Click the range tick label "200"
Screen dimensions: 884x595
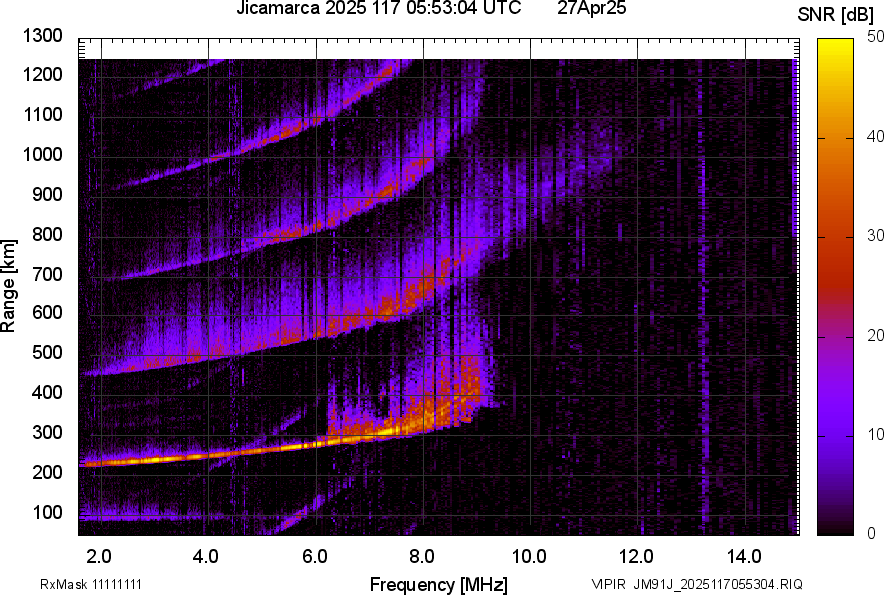pos(47,472)
